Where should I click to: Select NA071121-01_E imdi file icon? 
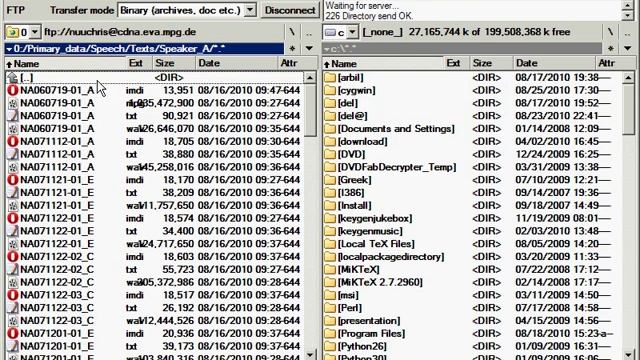pyautogui.click(x=13, y=180)
